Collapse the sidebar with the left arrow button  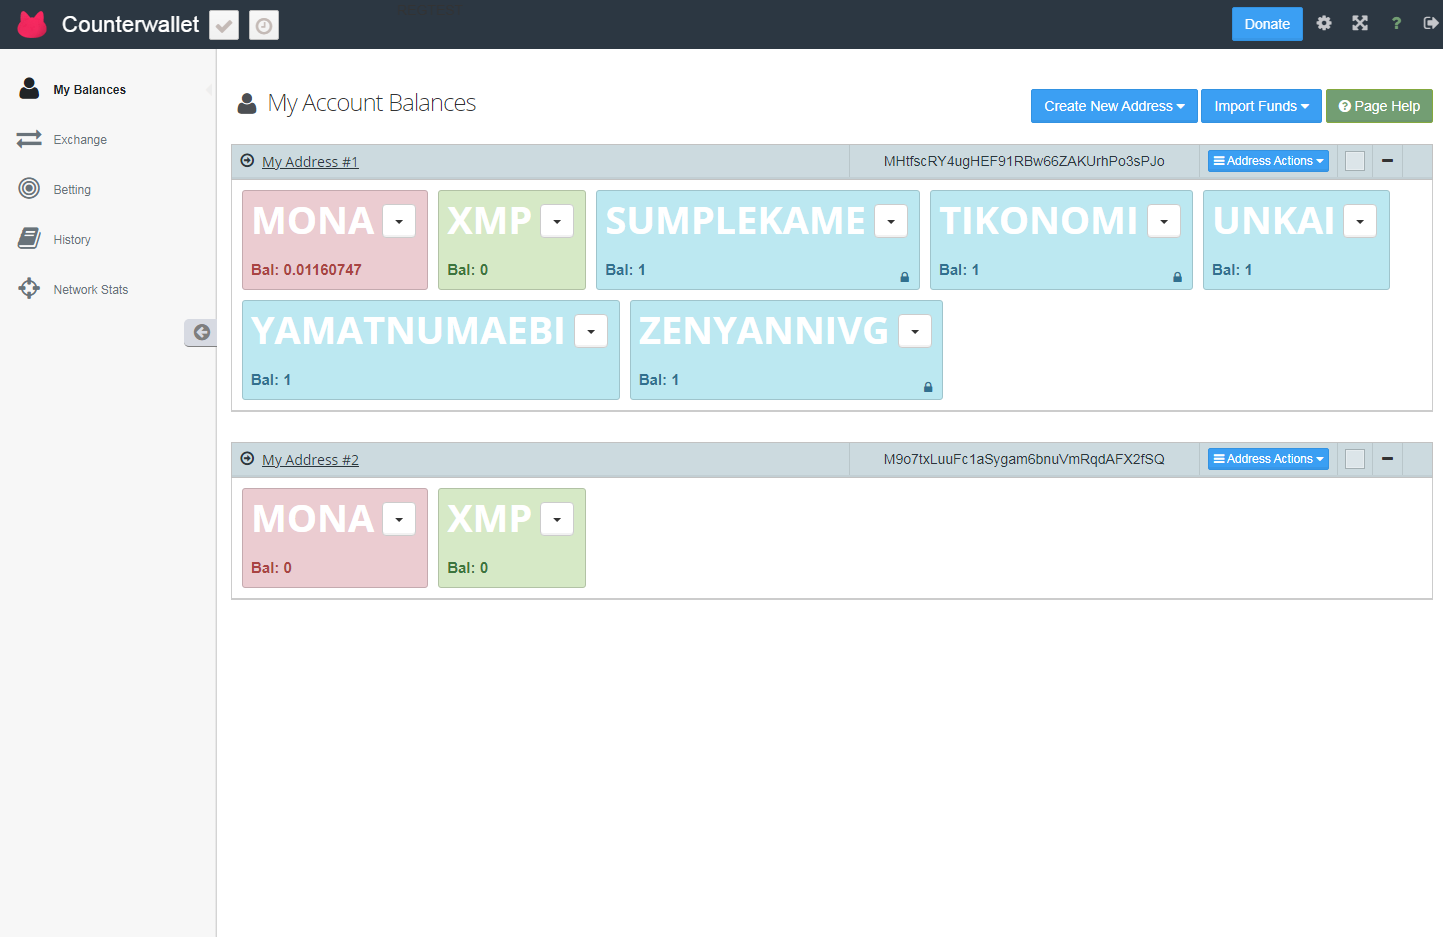click(201, 332)
